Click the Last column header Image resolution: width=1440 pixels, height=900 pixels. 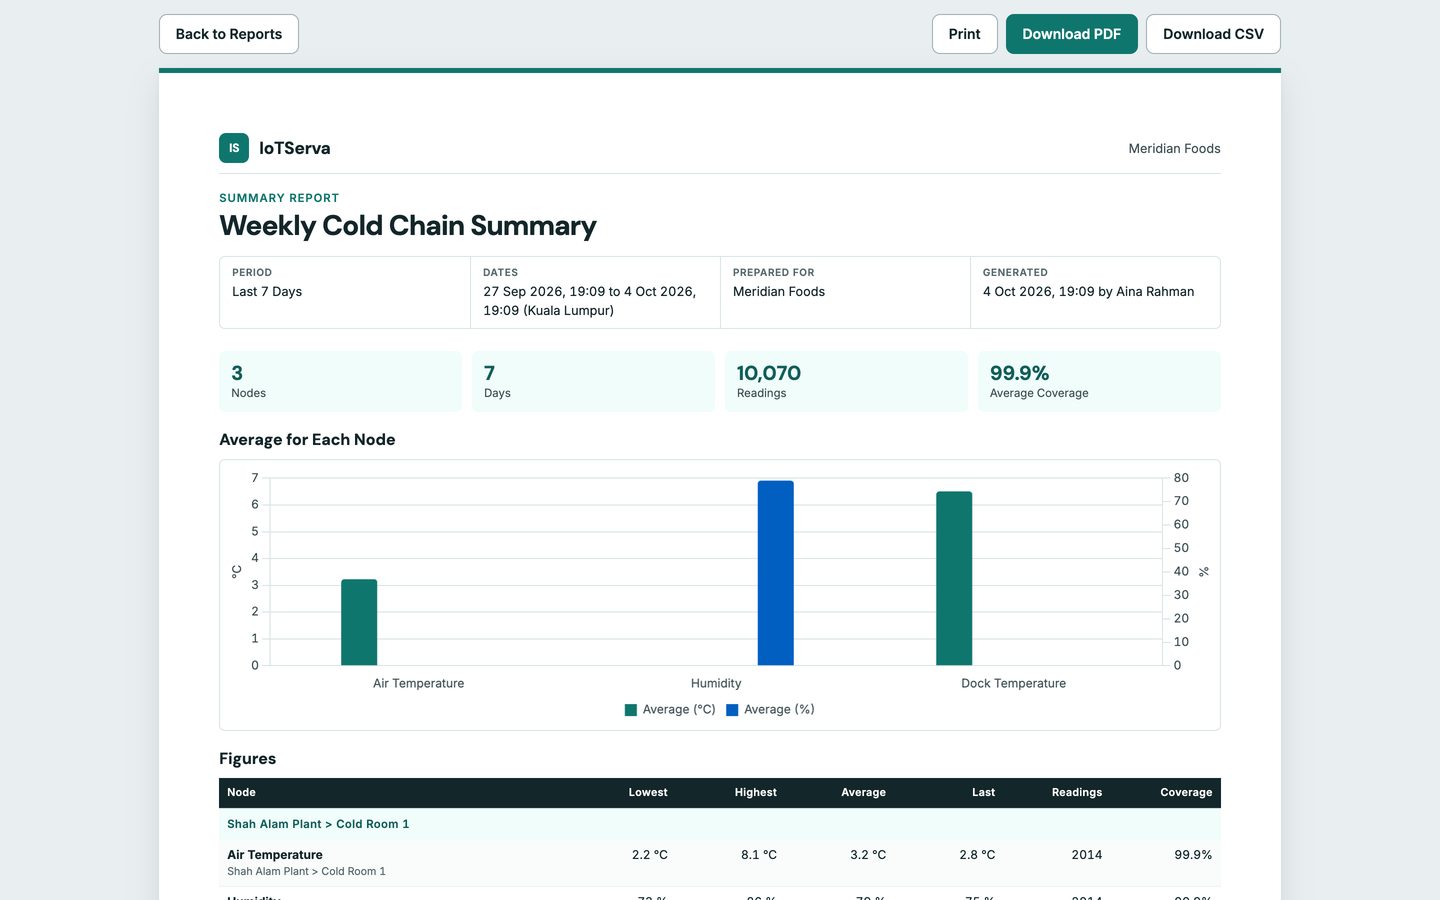pyautogui.click(x=983, y=793)
